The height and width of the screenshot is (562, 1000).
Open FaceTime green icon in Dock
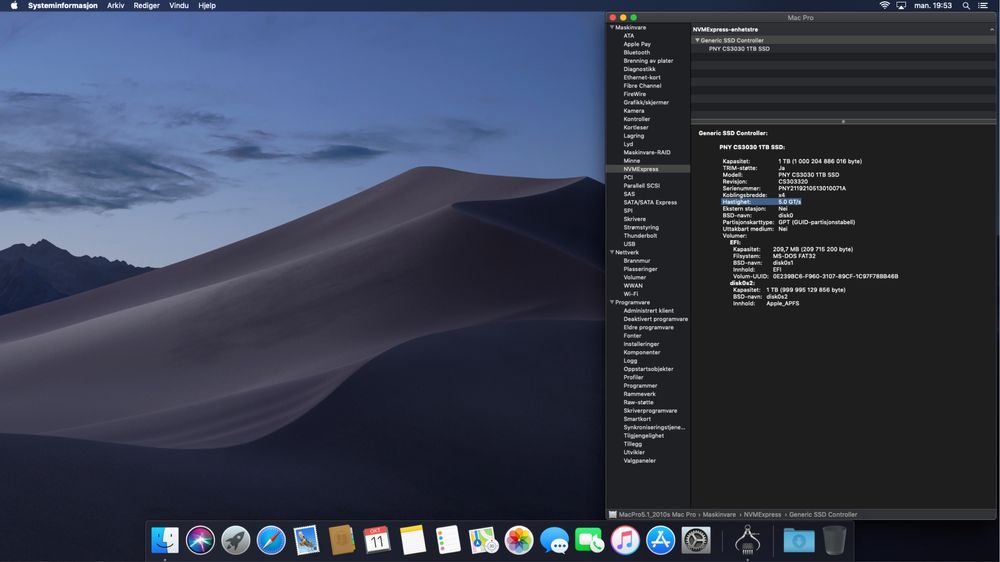click(589, 540)
